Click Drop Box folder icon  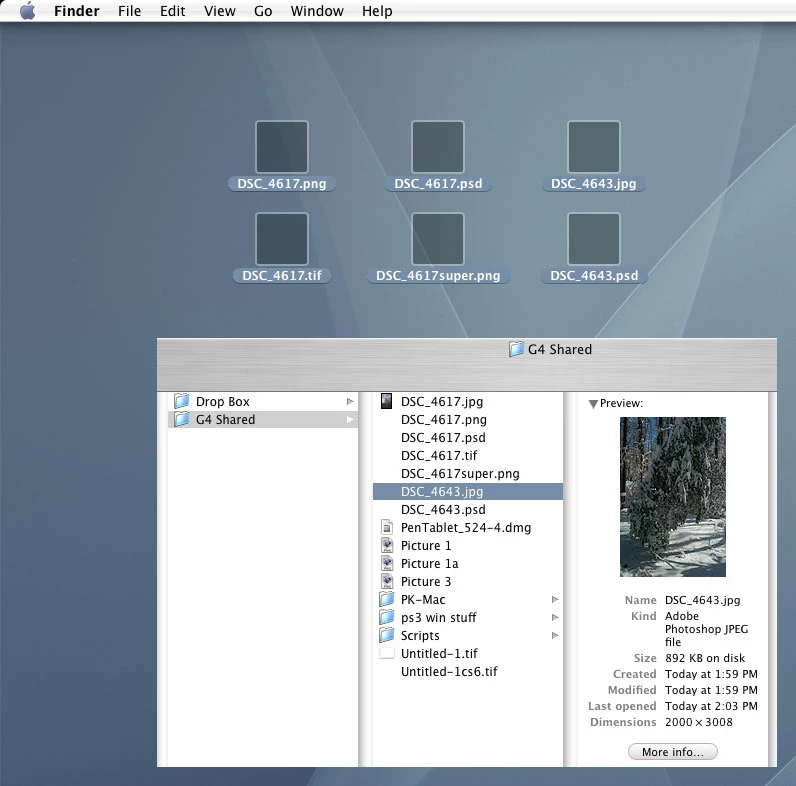coord(181,401)
